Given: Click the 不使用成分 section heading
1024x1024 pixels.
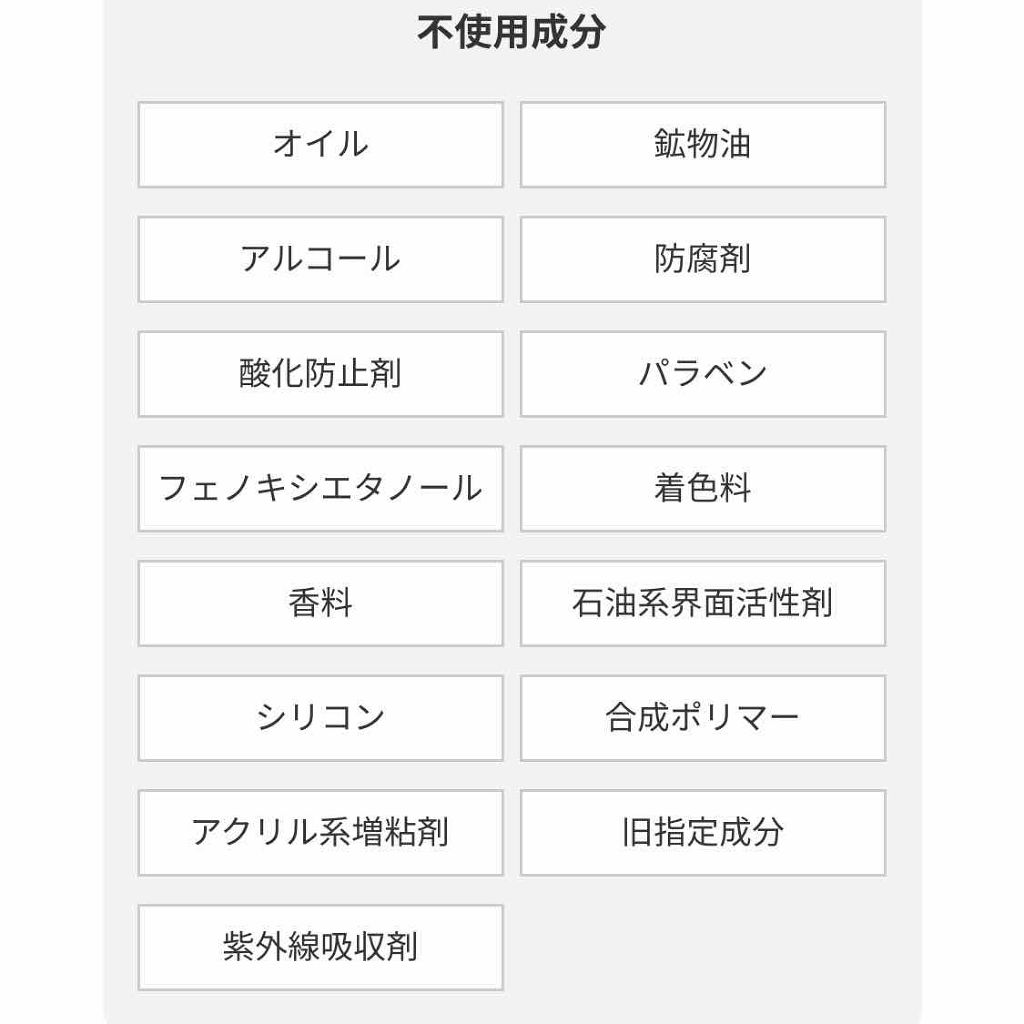Looking at the screenshot, I should (511, 33).
